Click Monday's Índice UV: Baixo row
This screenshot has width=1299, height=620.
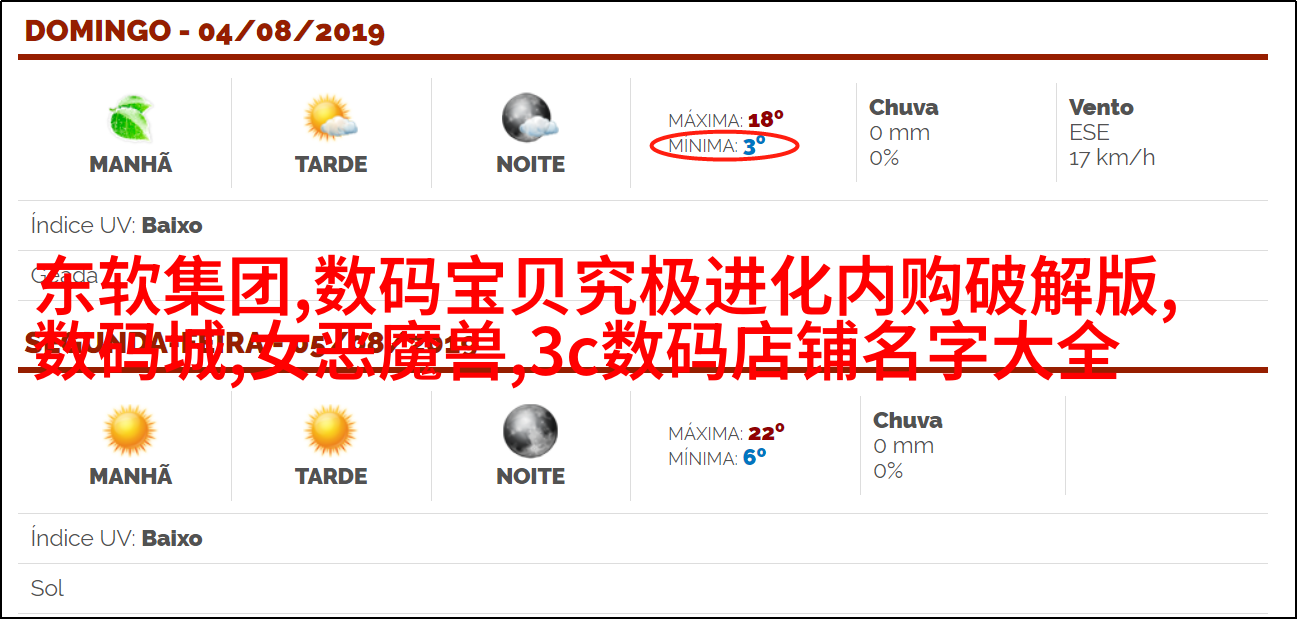click(643, 538)
